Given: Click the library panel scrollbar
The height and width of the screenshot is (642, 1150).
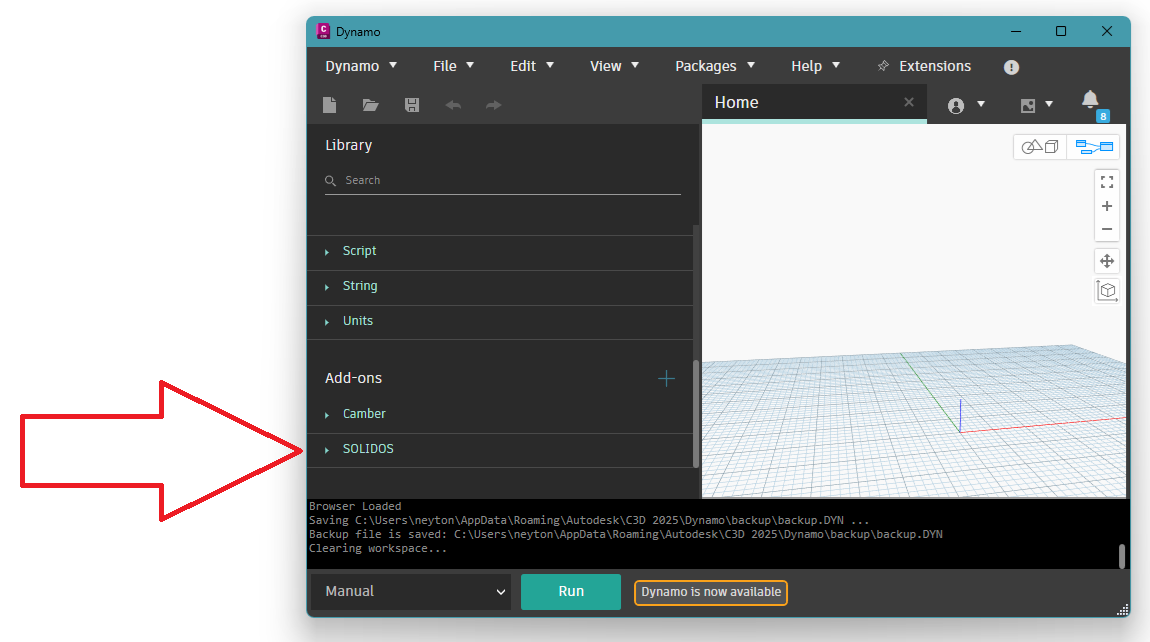Looking at the screenshot, I should point(695,413).
